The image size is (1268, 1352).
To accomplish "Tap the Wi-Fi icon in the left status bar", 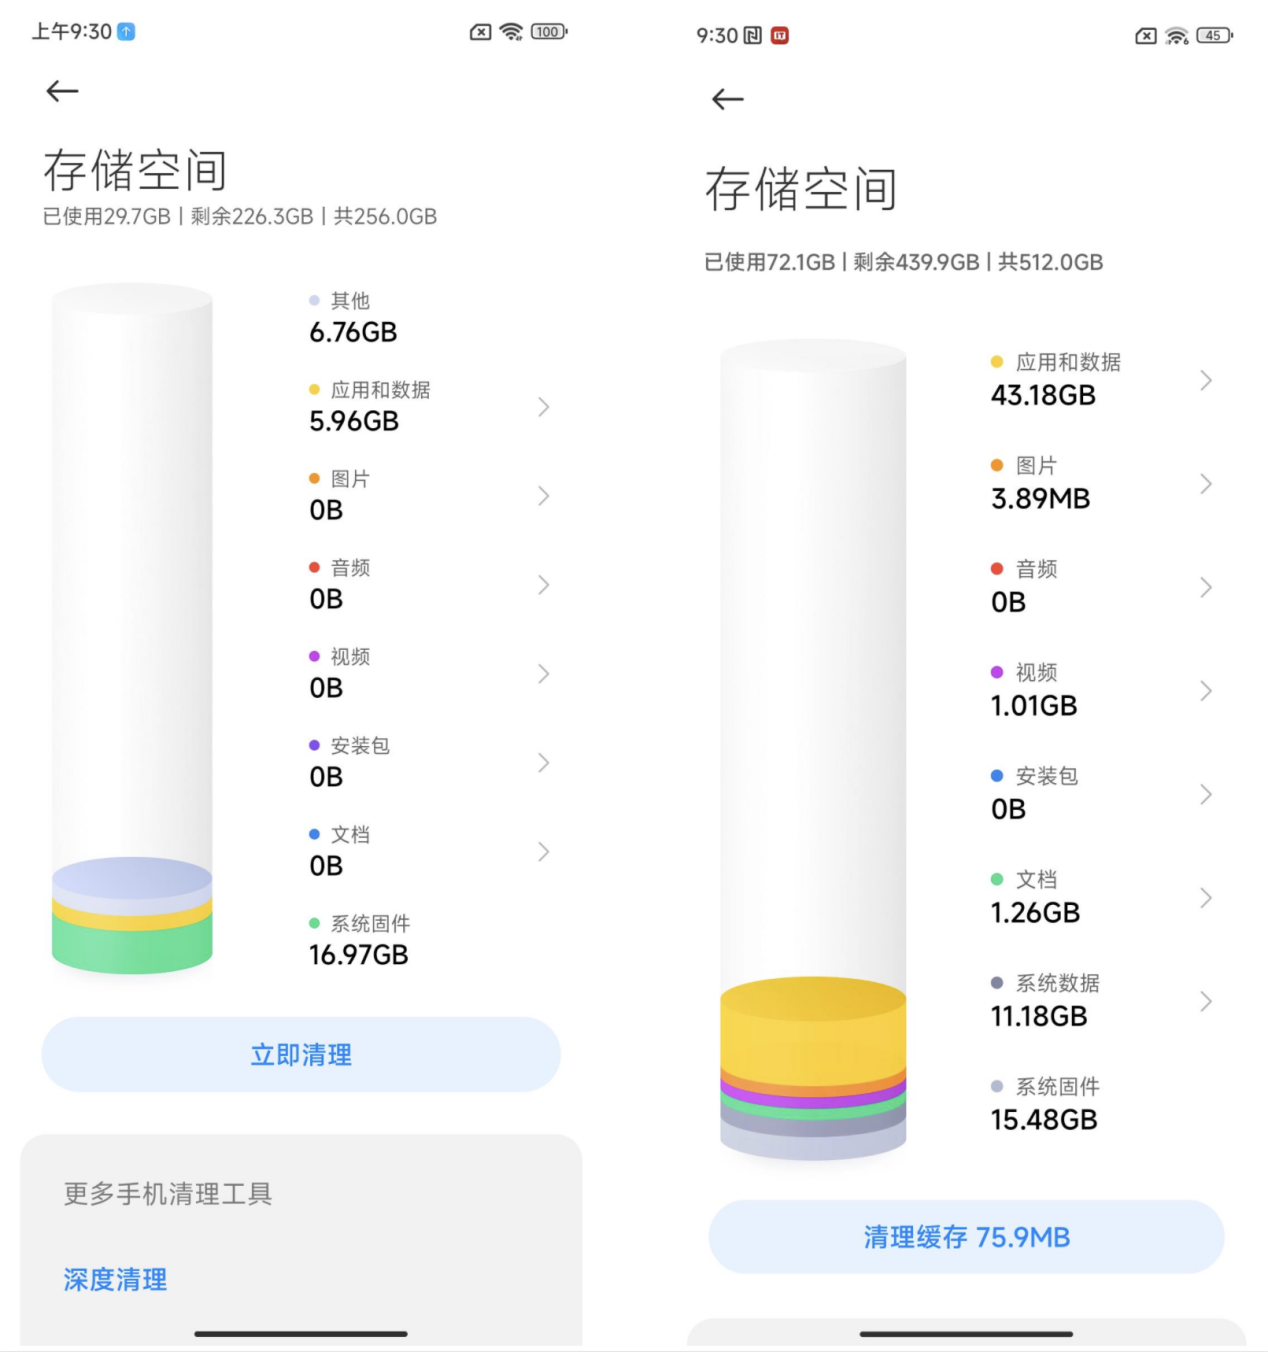I will coord(511,32).
